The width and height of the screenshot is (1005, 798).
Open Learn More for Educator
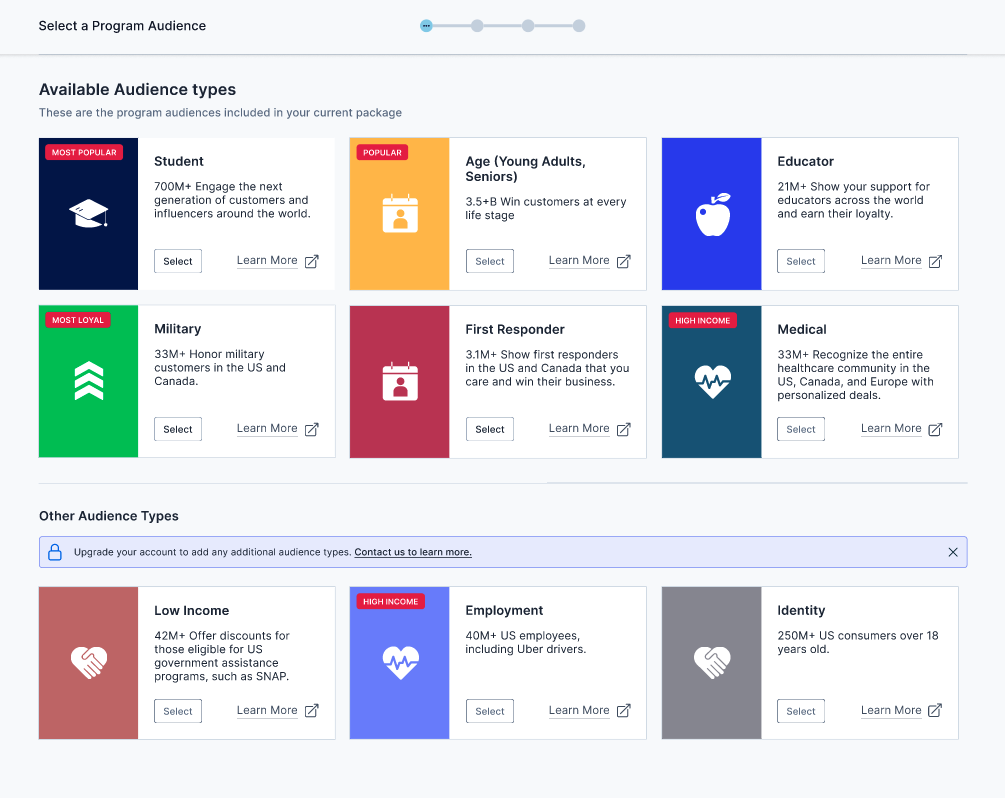click(x=891, y=260)
